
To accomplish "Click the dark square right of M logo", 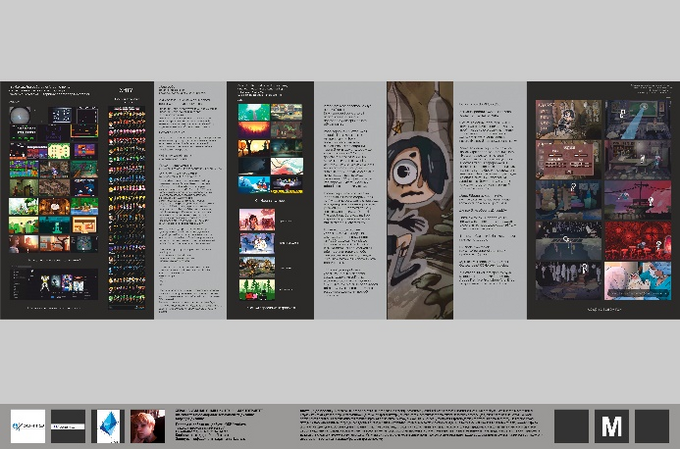I will pyautogui.click(x=651, y=426).
